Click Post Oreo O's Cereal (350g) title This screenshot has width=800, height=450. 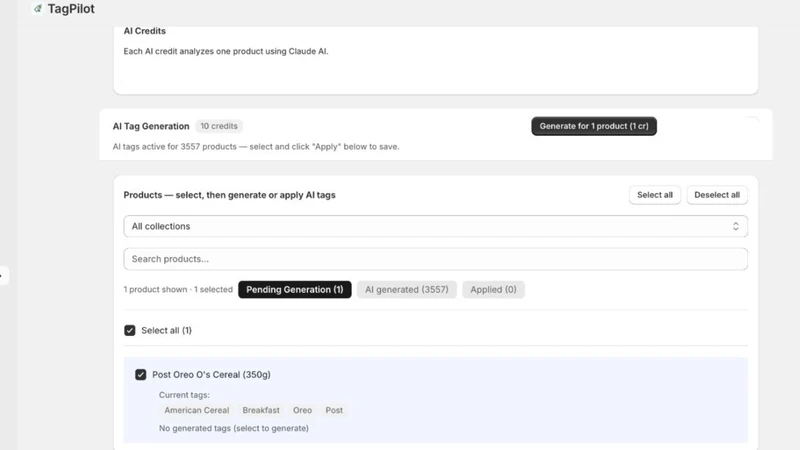211,374
